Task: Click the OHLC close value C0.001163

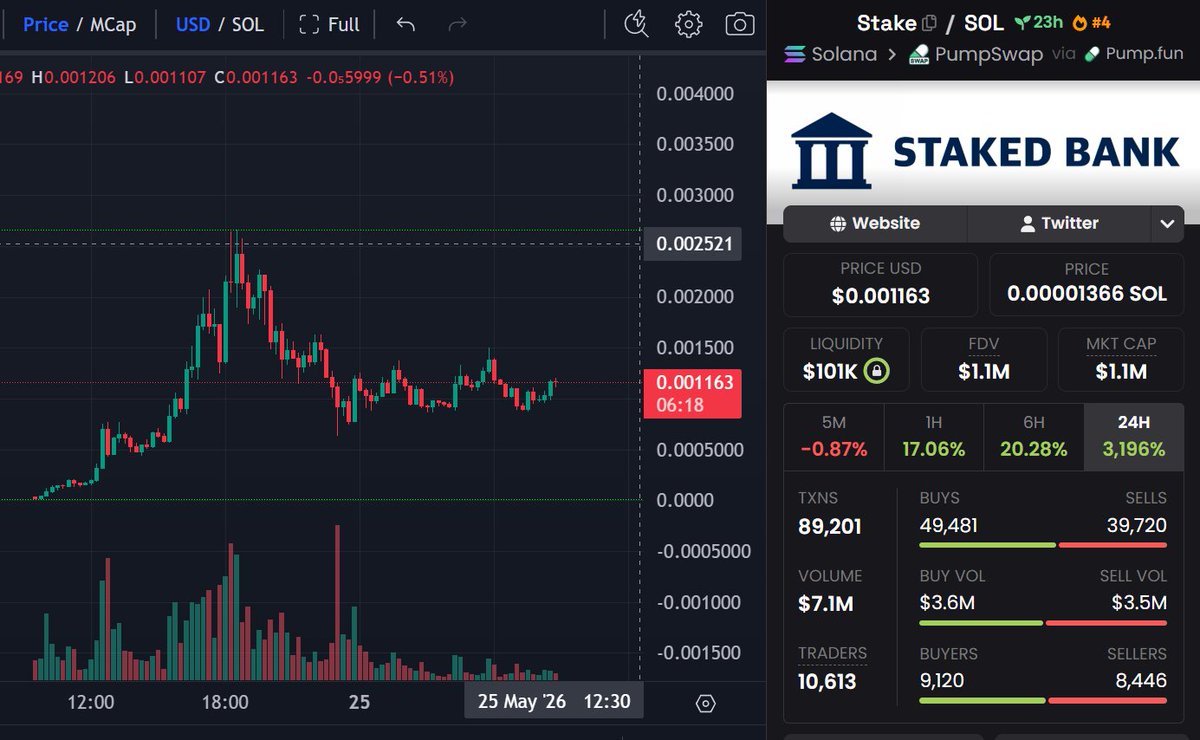Action: coord(255,76)
